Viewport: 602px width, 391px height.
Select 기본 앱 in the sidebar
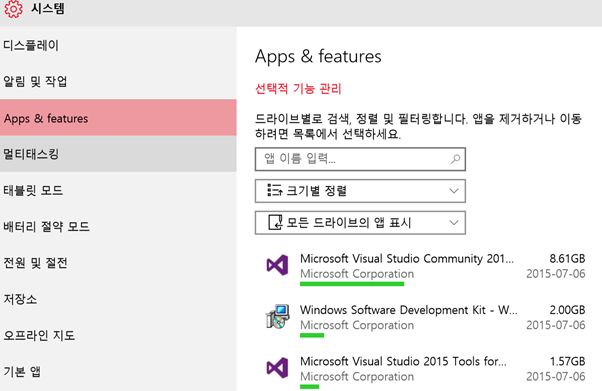click(x=118, y=371)
